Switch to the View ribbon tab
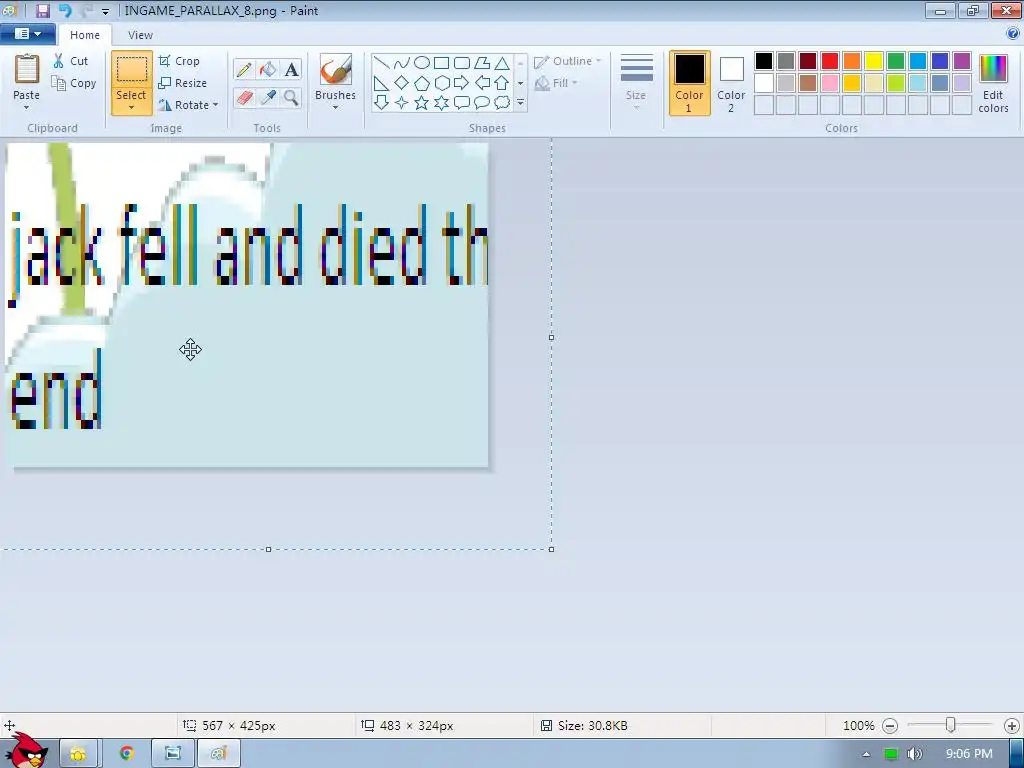The image size is (1024, 768). [140, 35]
